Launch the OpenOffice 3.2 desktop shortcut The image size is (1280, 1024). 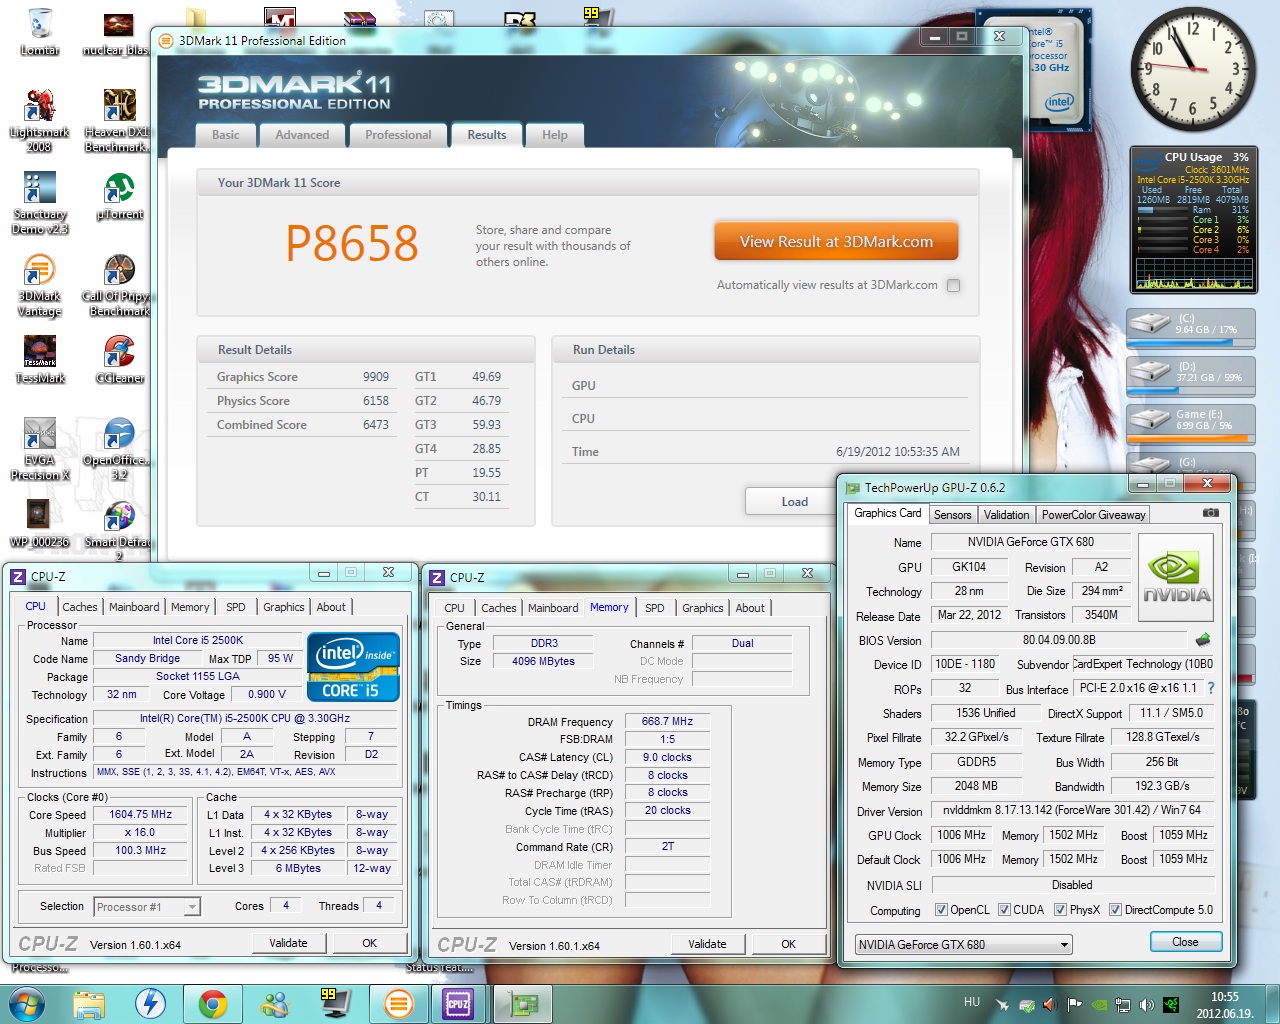[119, 449]
